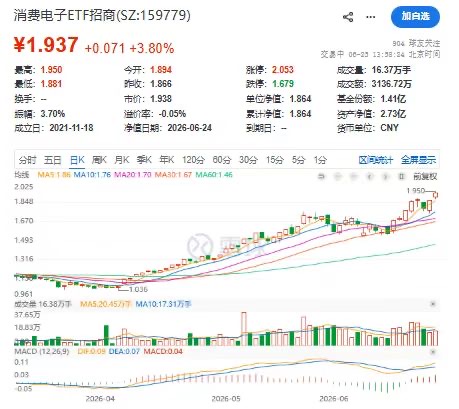Switch chart to 120分 interval
The height and width of the screenshot is (409, 459).
[193, 160]
